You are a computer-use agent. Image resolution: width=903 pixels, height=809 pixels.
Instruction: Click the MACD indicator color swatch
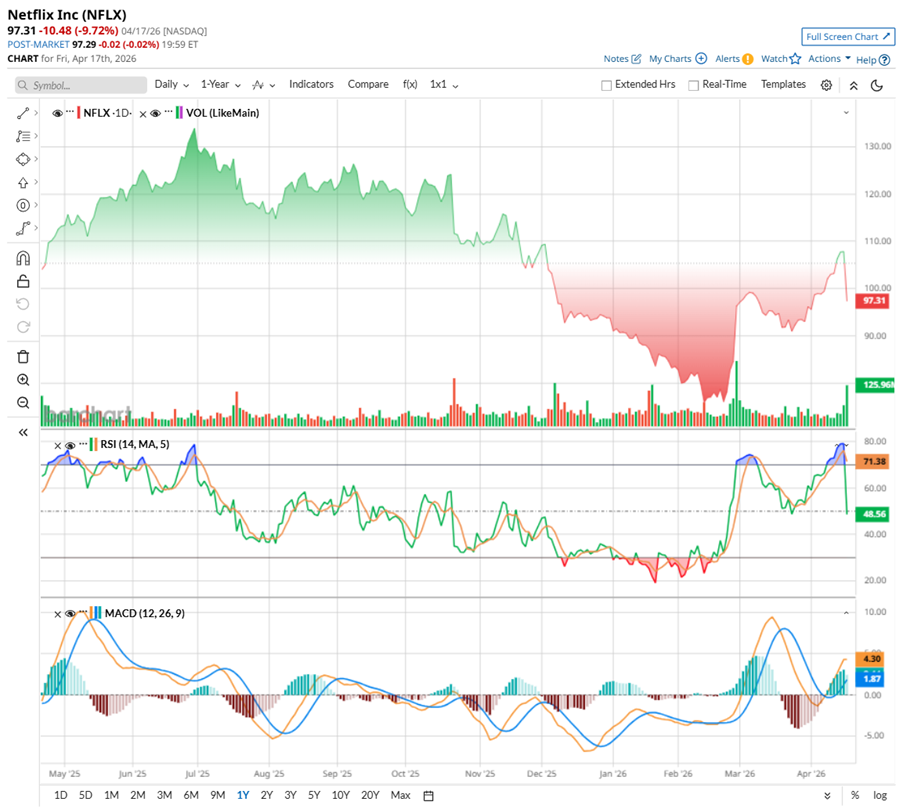click(96, 614)
